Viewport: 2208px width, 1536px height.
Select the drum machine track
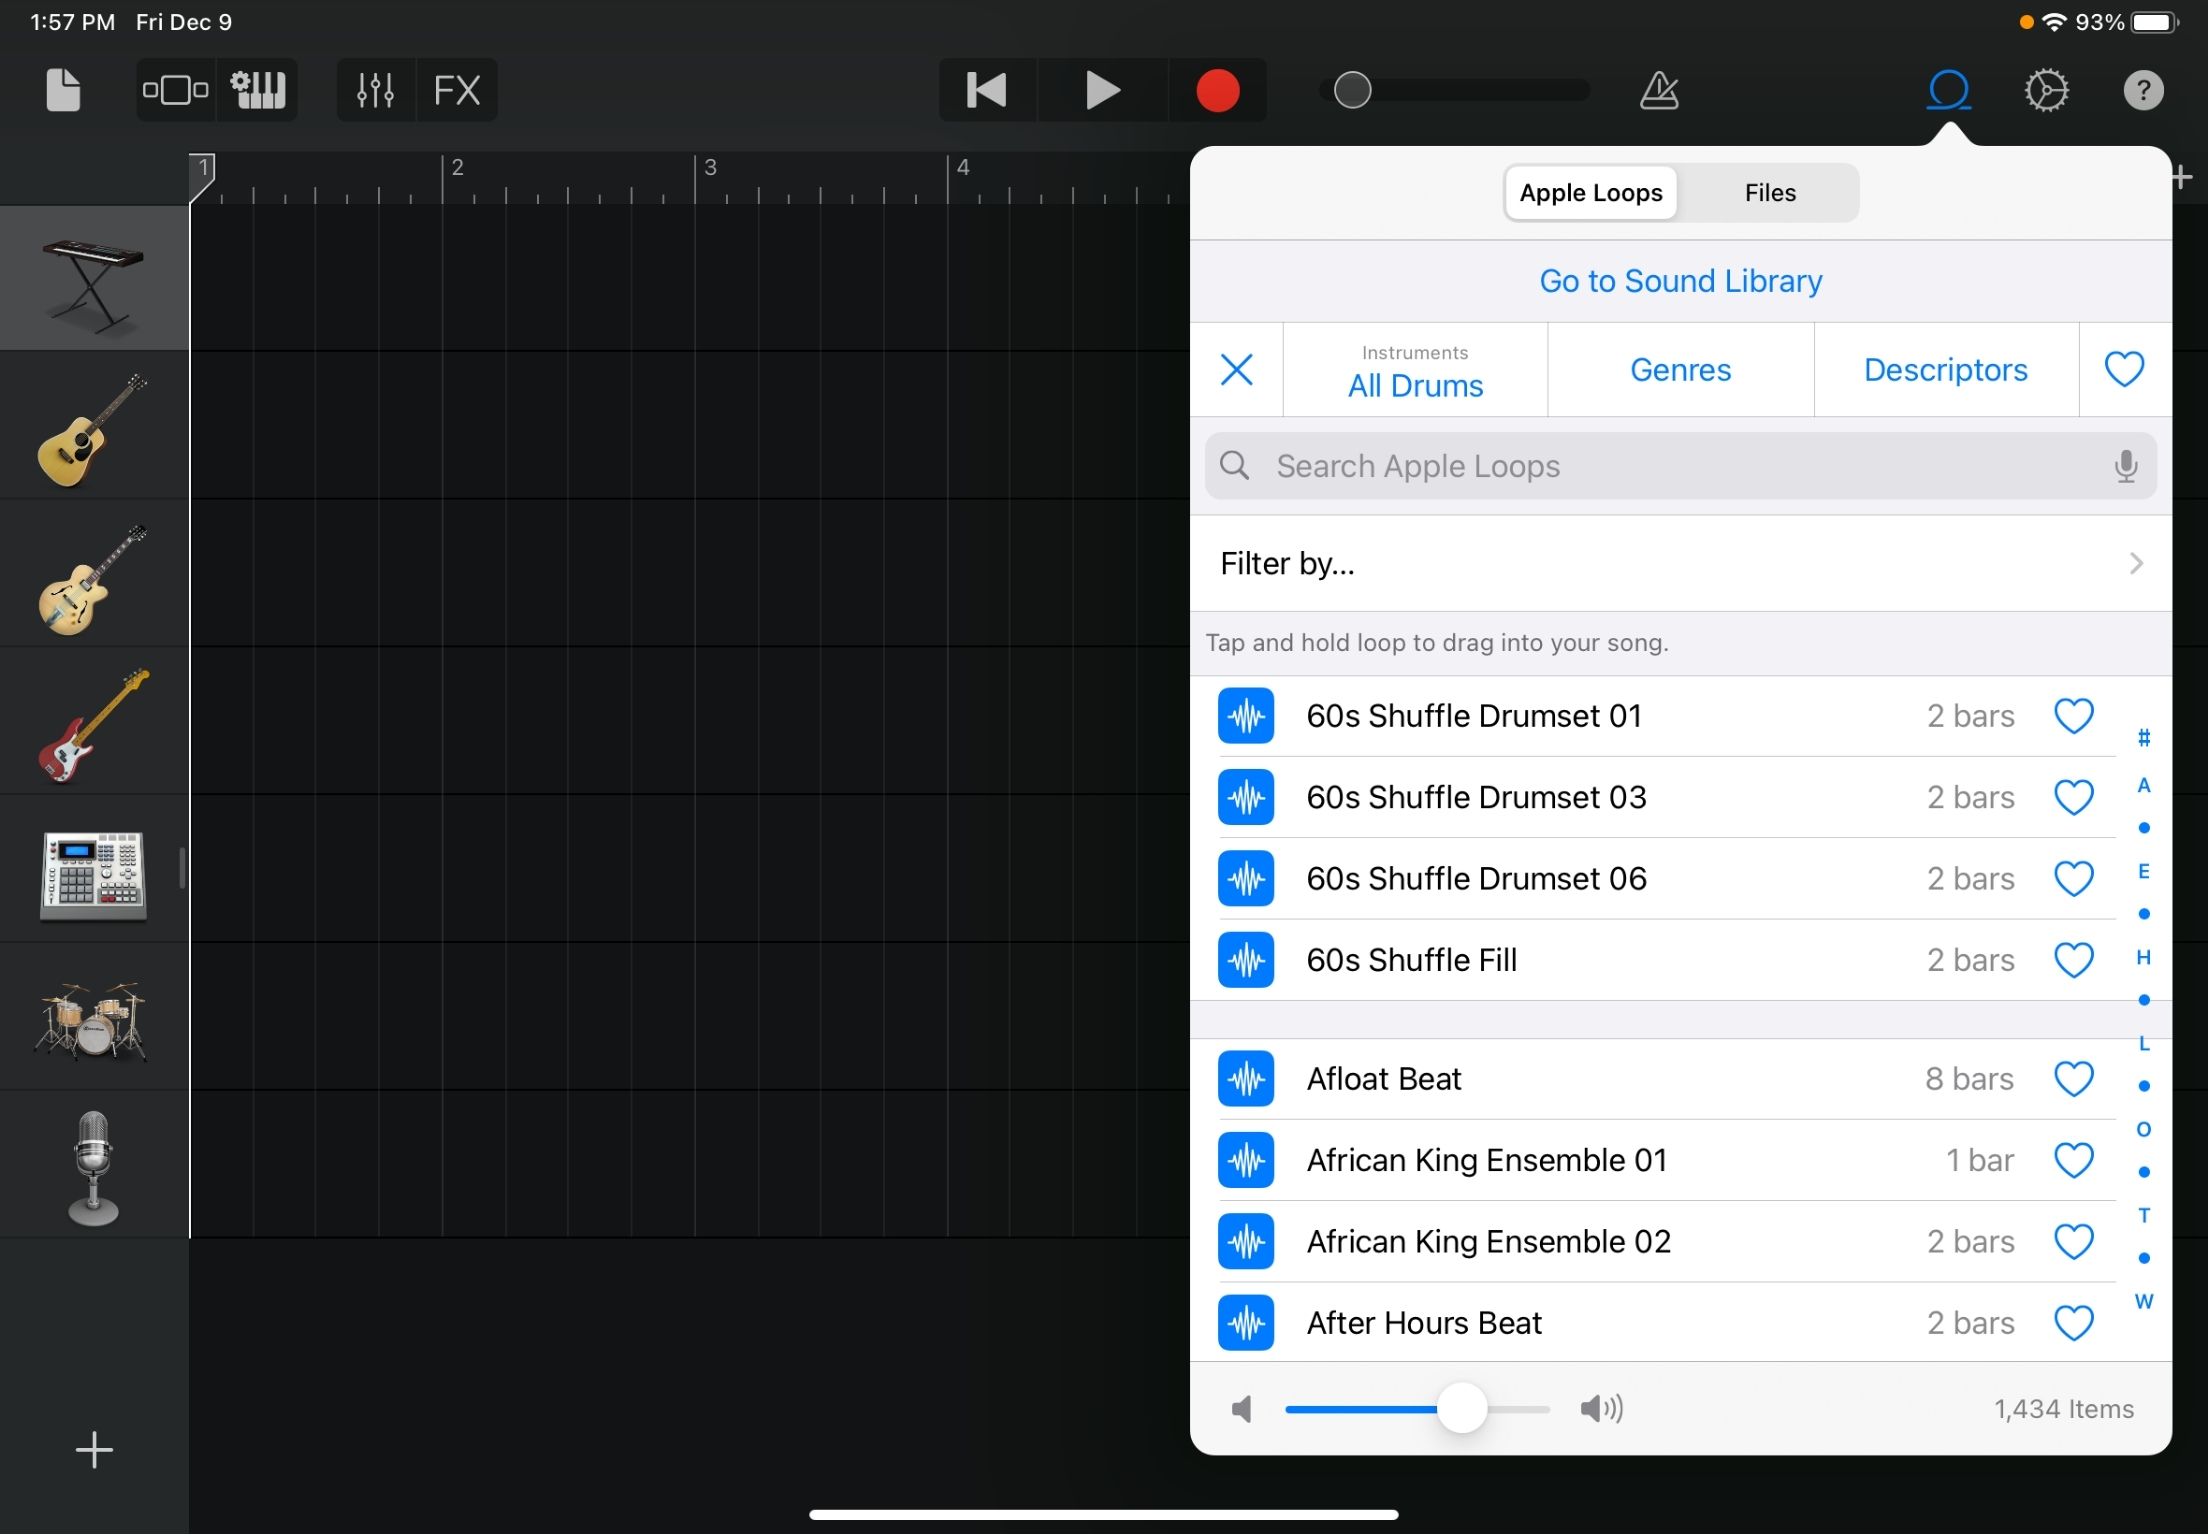pyautogui.click(x=93, y=875)
